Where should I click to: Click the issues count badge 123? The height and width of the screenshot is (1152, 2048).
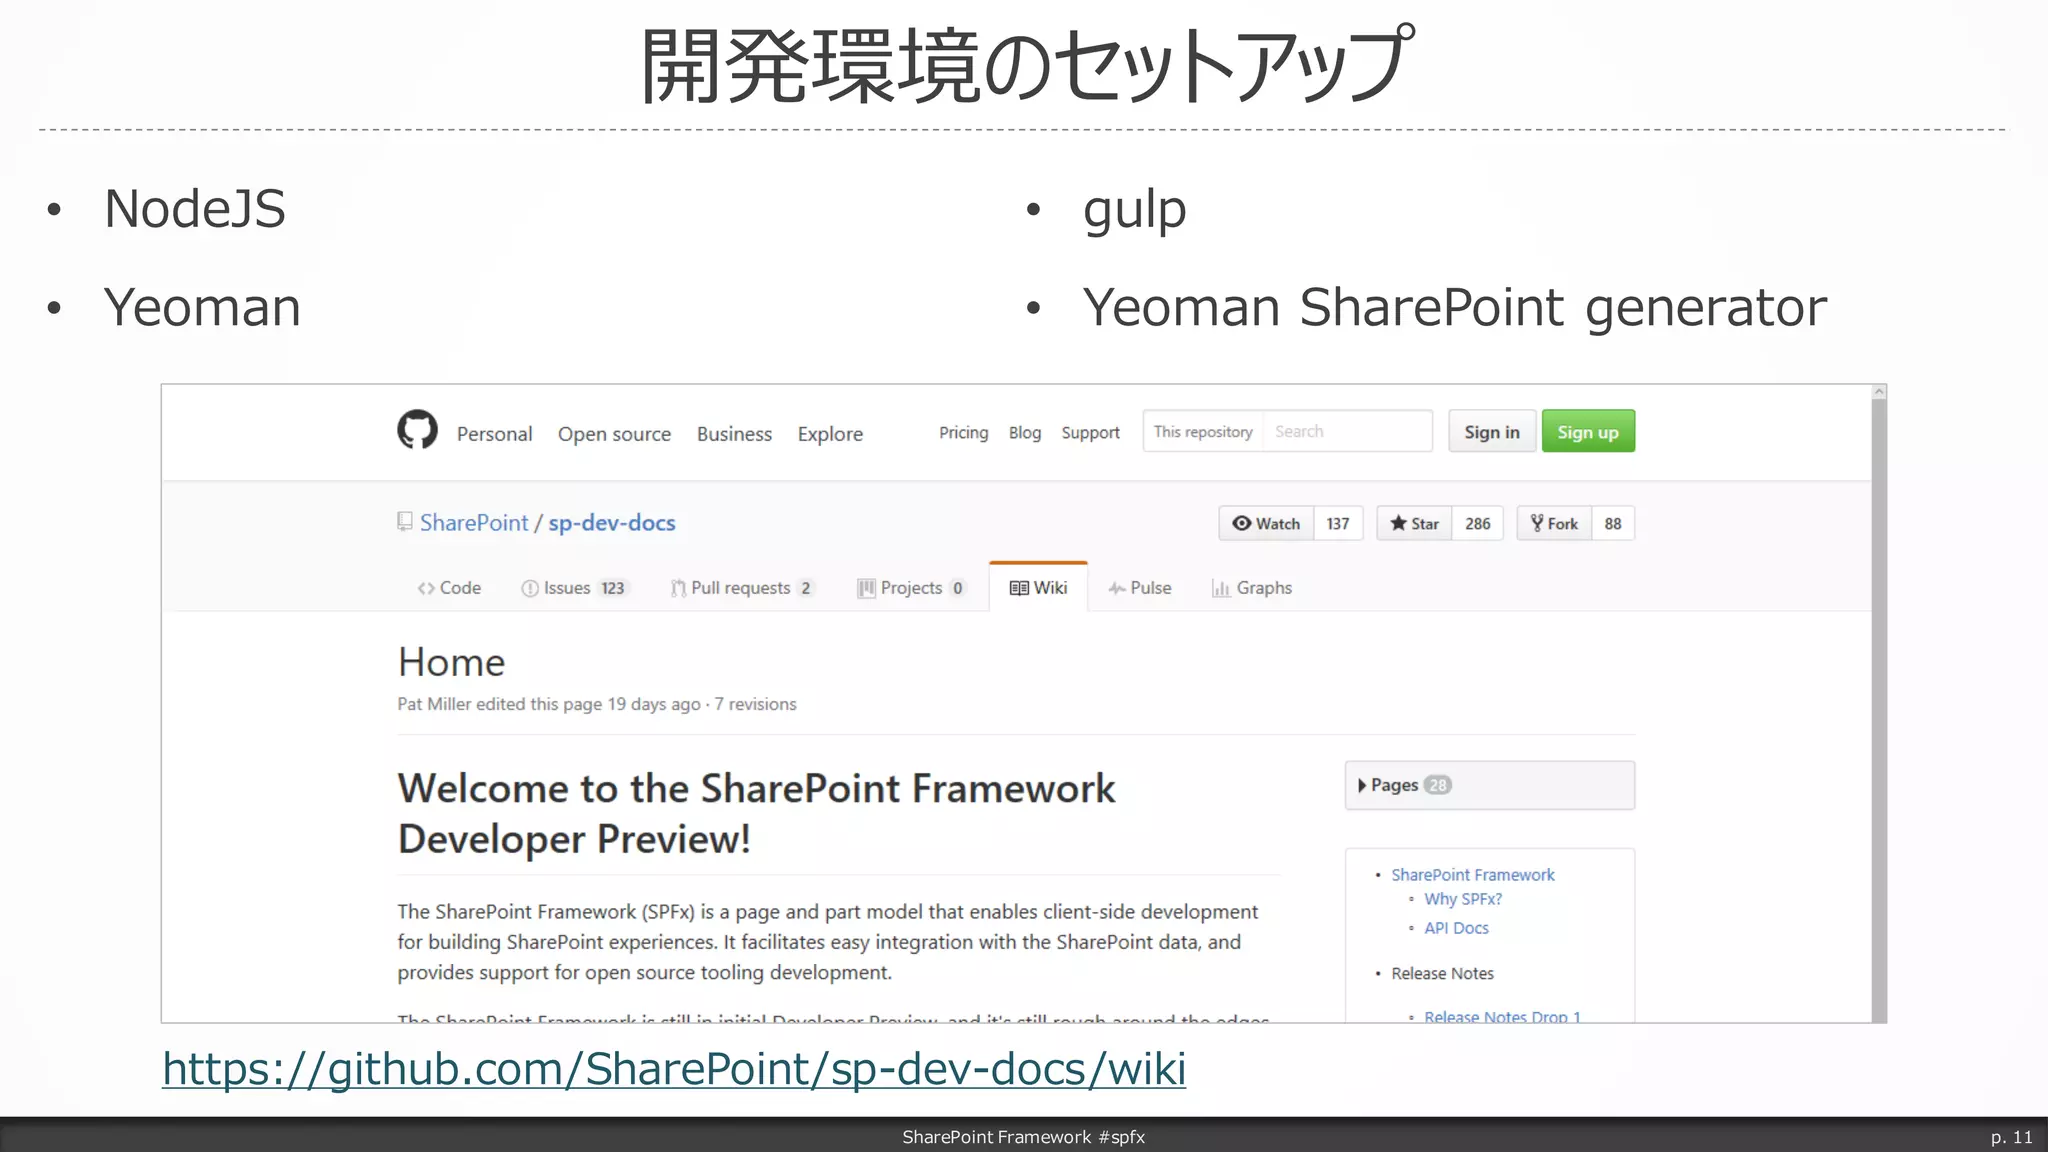click(x=613, y=588)
